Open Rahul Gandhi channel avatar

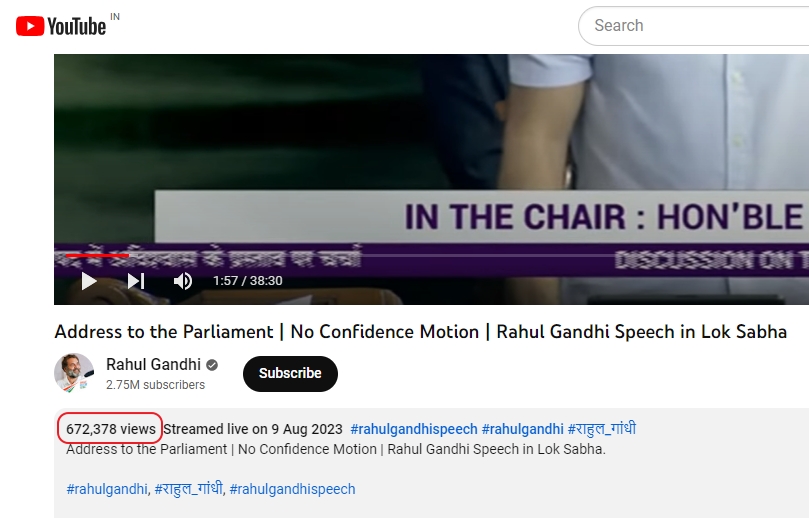[74, 373]
